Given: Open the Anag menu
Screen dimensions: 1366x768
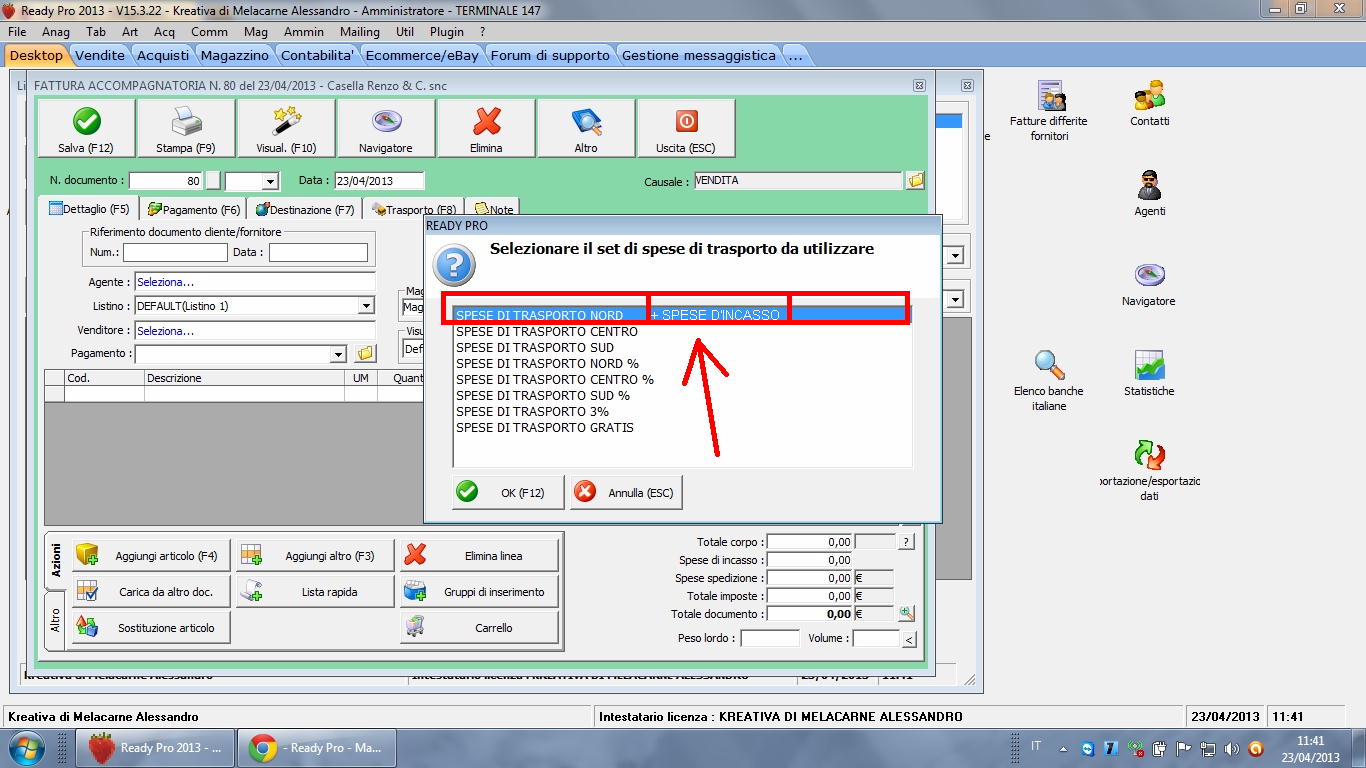Looking at the screenshot, I should (56, 32).
